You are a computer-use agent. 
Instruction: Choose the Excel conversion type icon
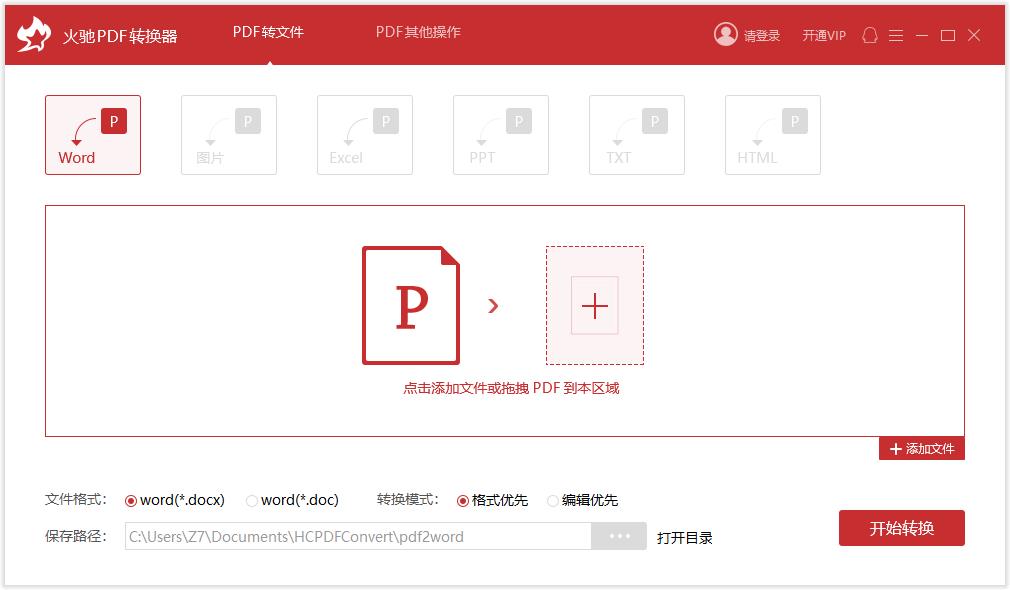coord(365,135)
